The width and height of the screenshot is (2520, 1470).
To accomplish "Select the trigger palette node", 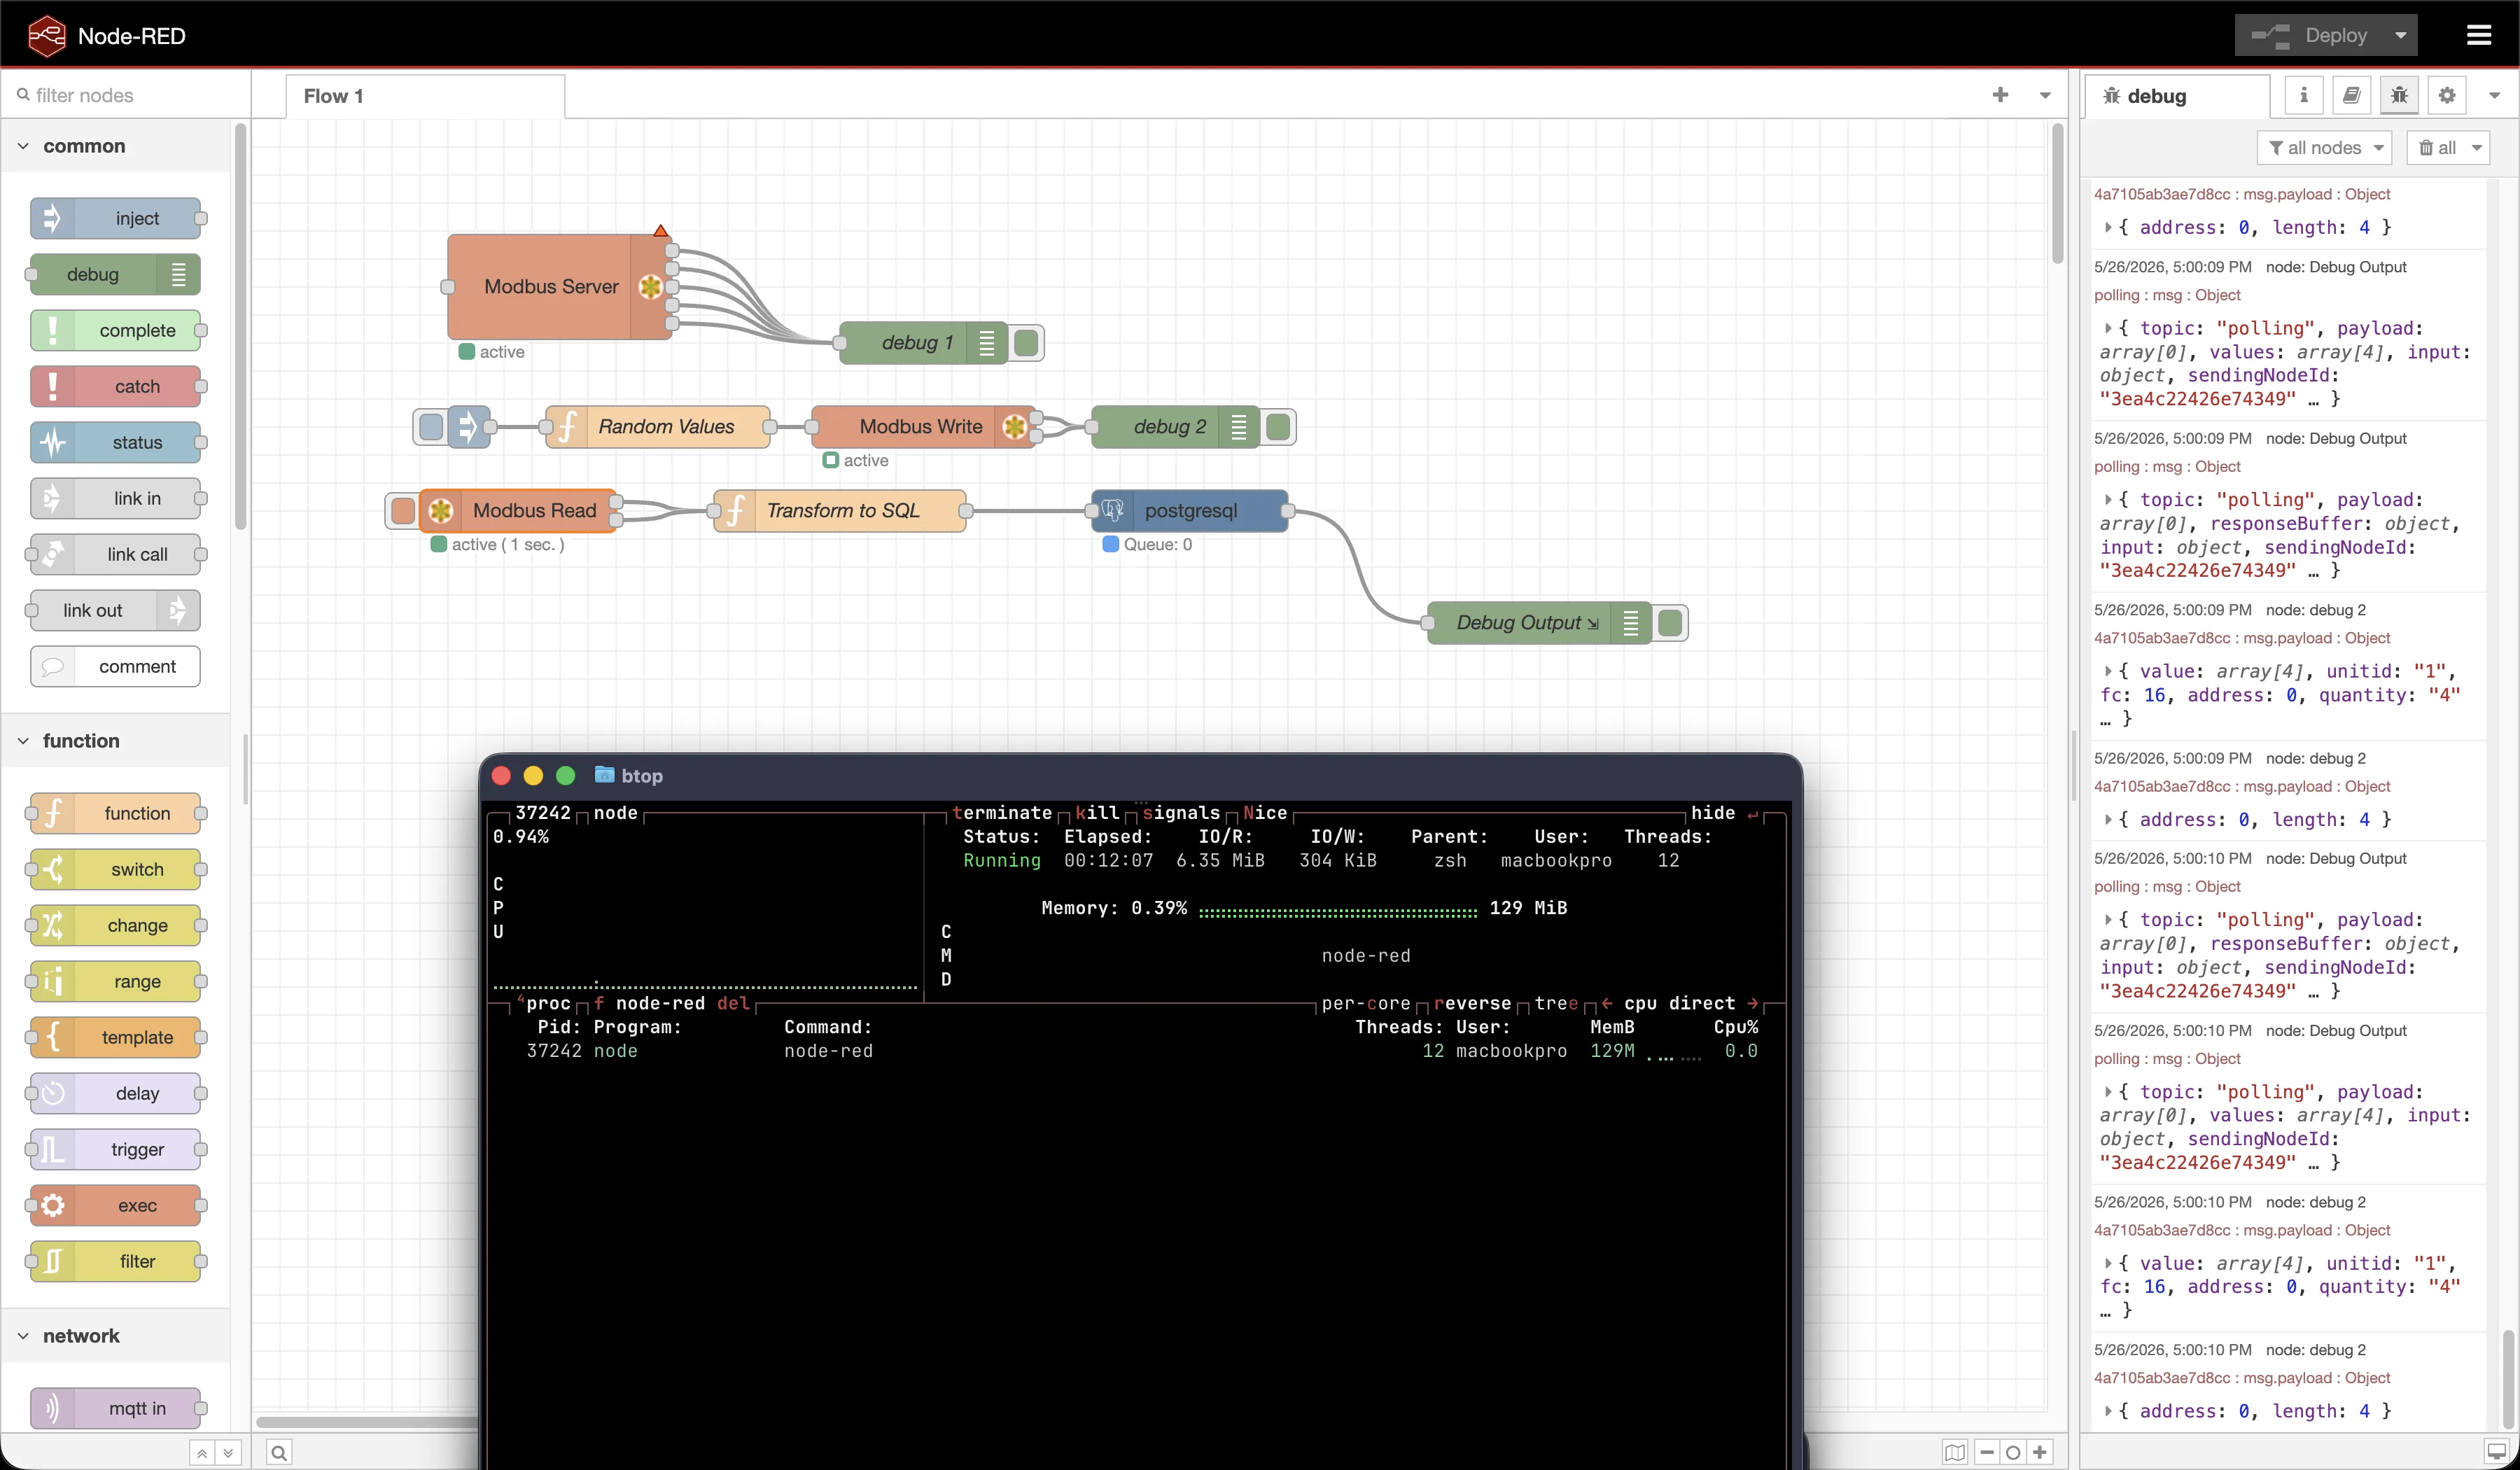I will click(115, 1149).
